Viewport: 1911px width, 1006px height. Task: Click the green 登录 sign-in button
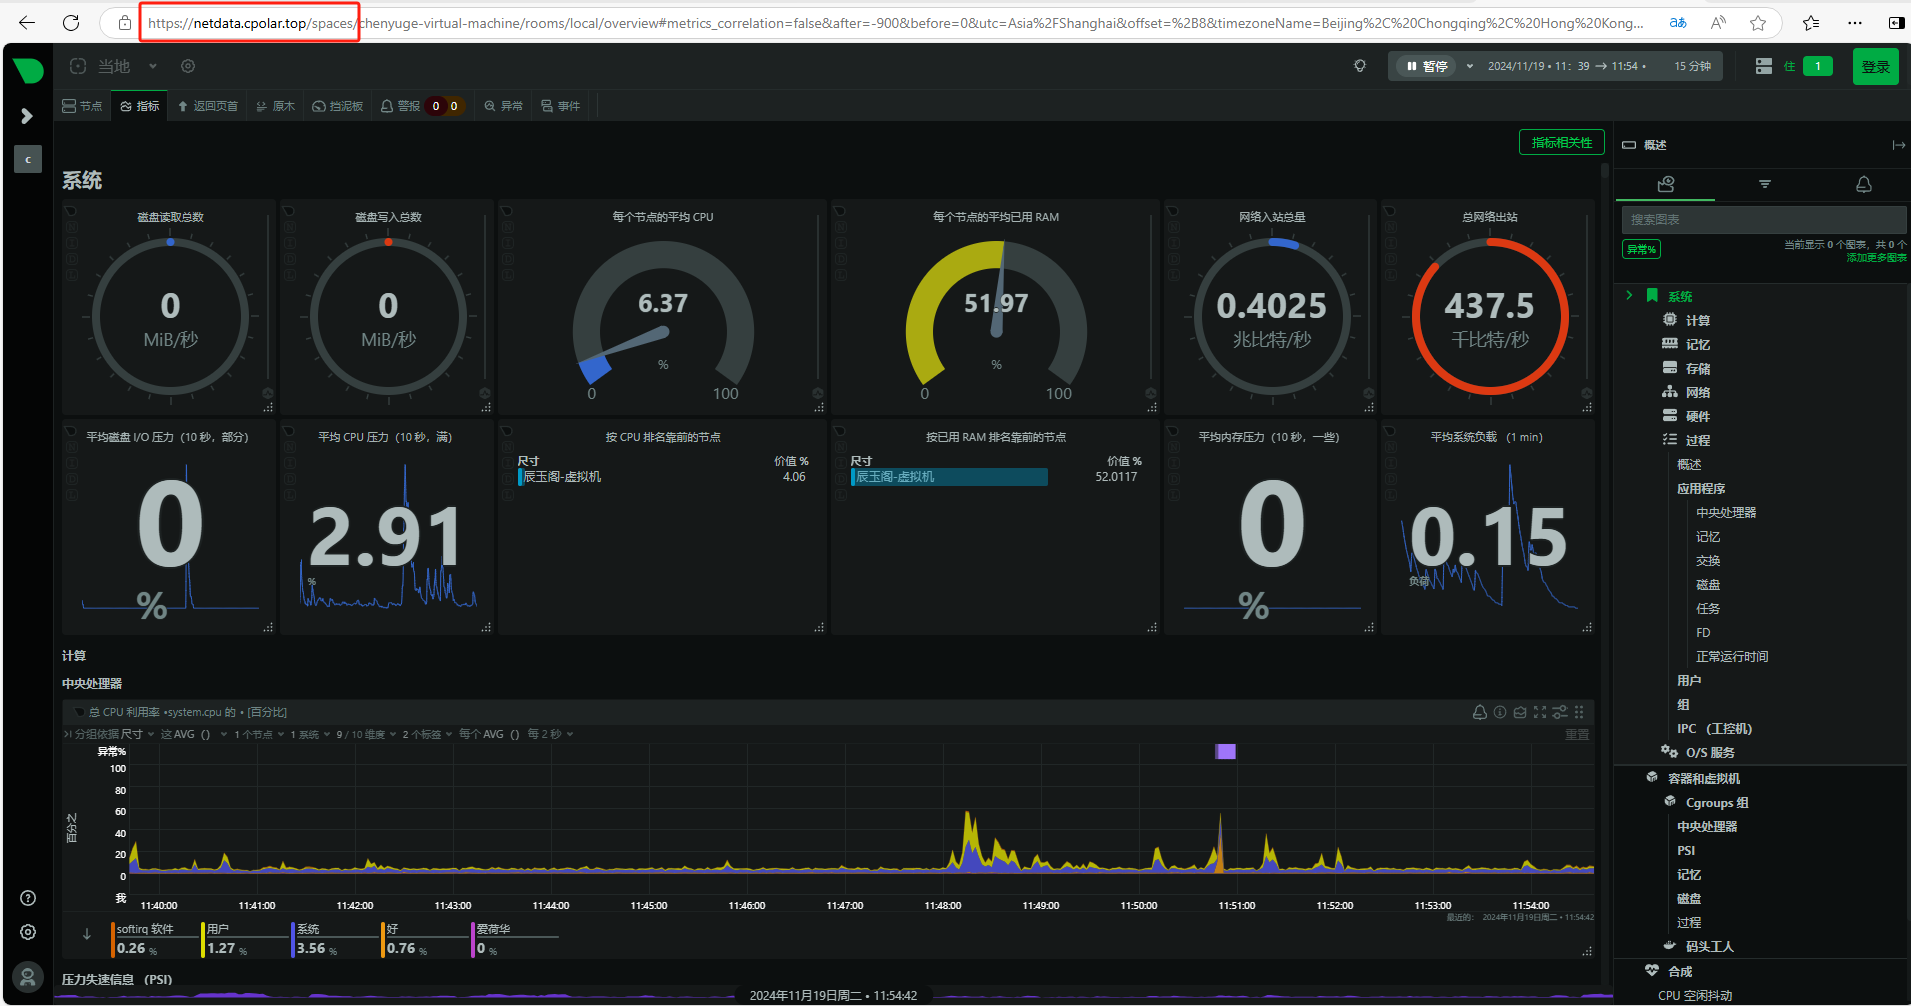[x=1875, y=67]
